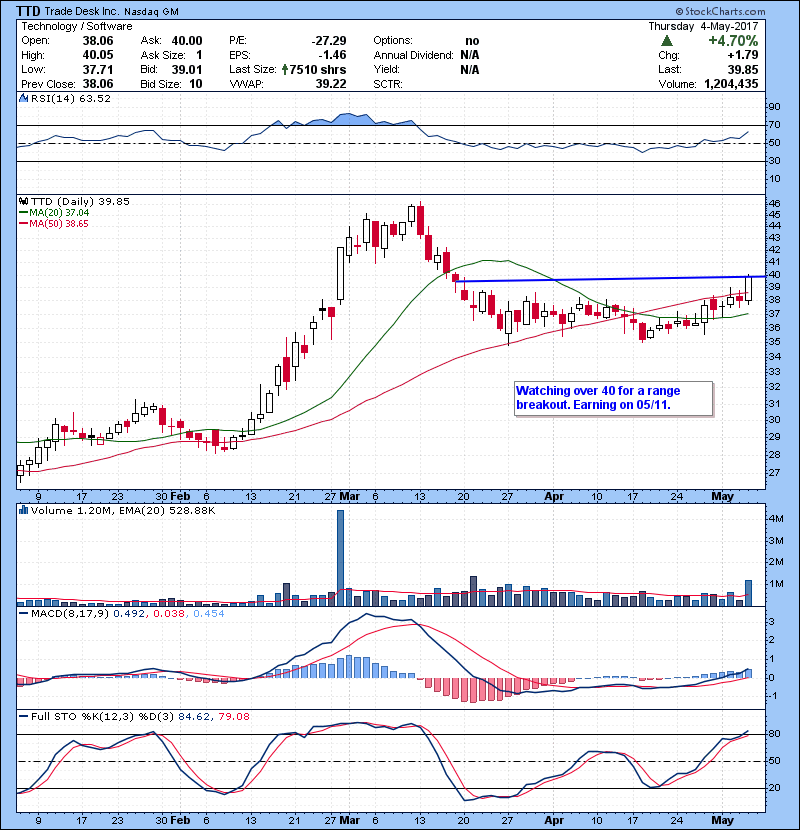800x830 pixels.
Task: Click the Technology / Software sector label
Action: click(x=77, y=26)
